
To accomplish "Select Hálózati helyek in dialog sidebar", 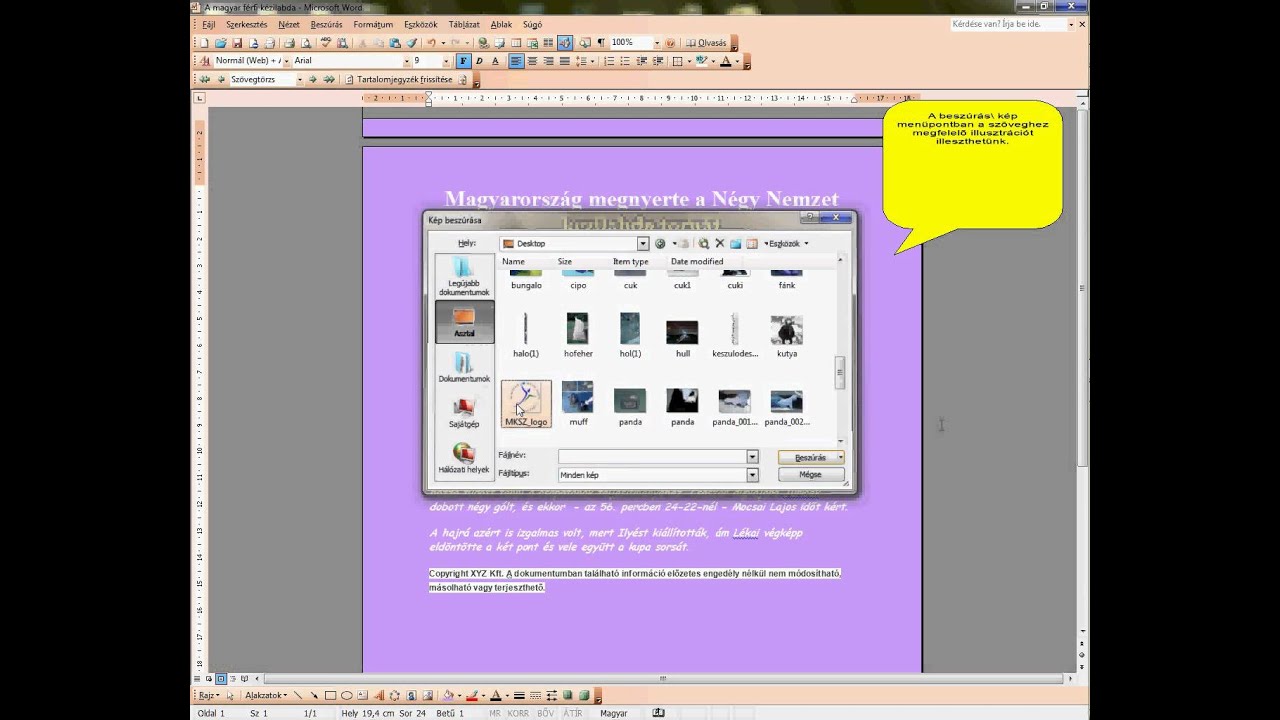I will 464,458.
